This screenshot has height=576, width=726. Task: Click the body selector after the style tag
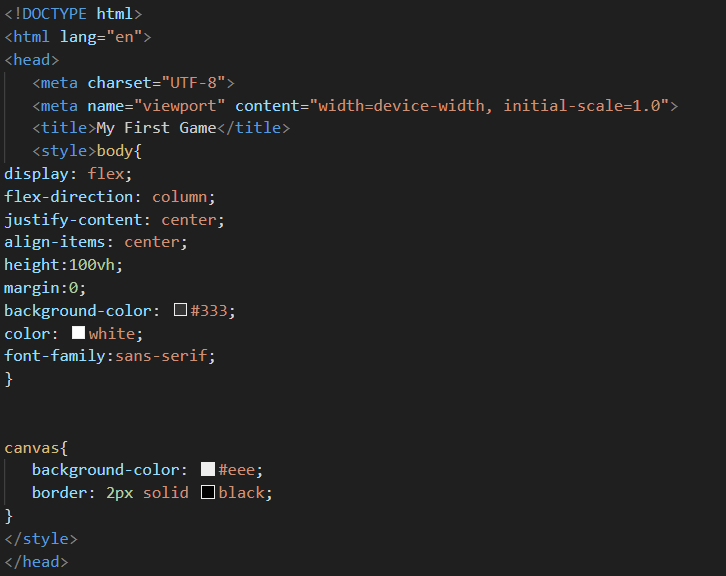point(120,151)
